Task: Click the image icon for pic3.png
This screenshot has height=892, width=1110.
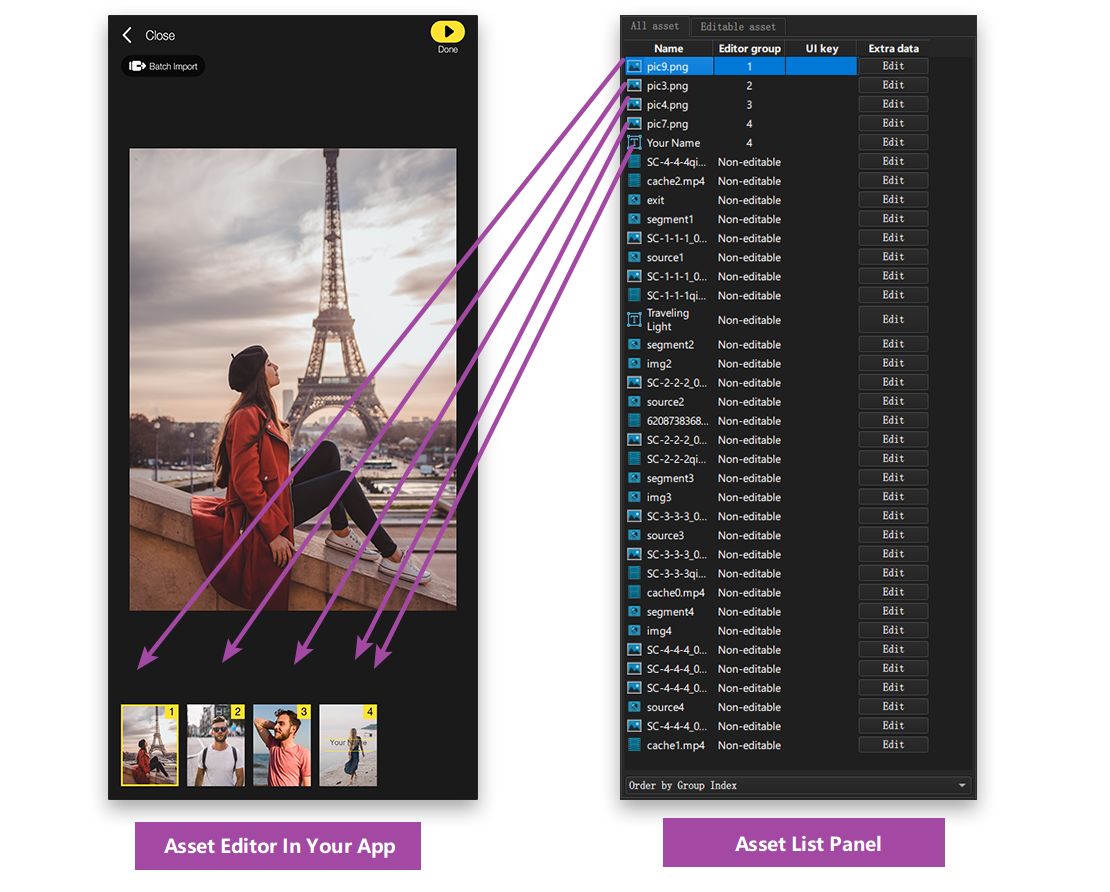Action: click(x=634, y=86)
